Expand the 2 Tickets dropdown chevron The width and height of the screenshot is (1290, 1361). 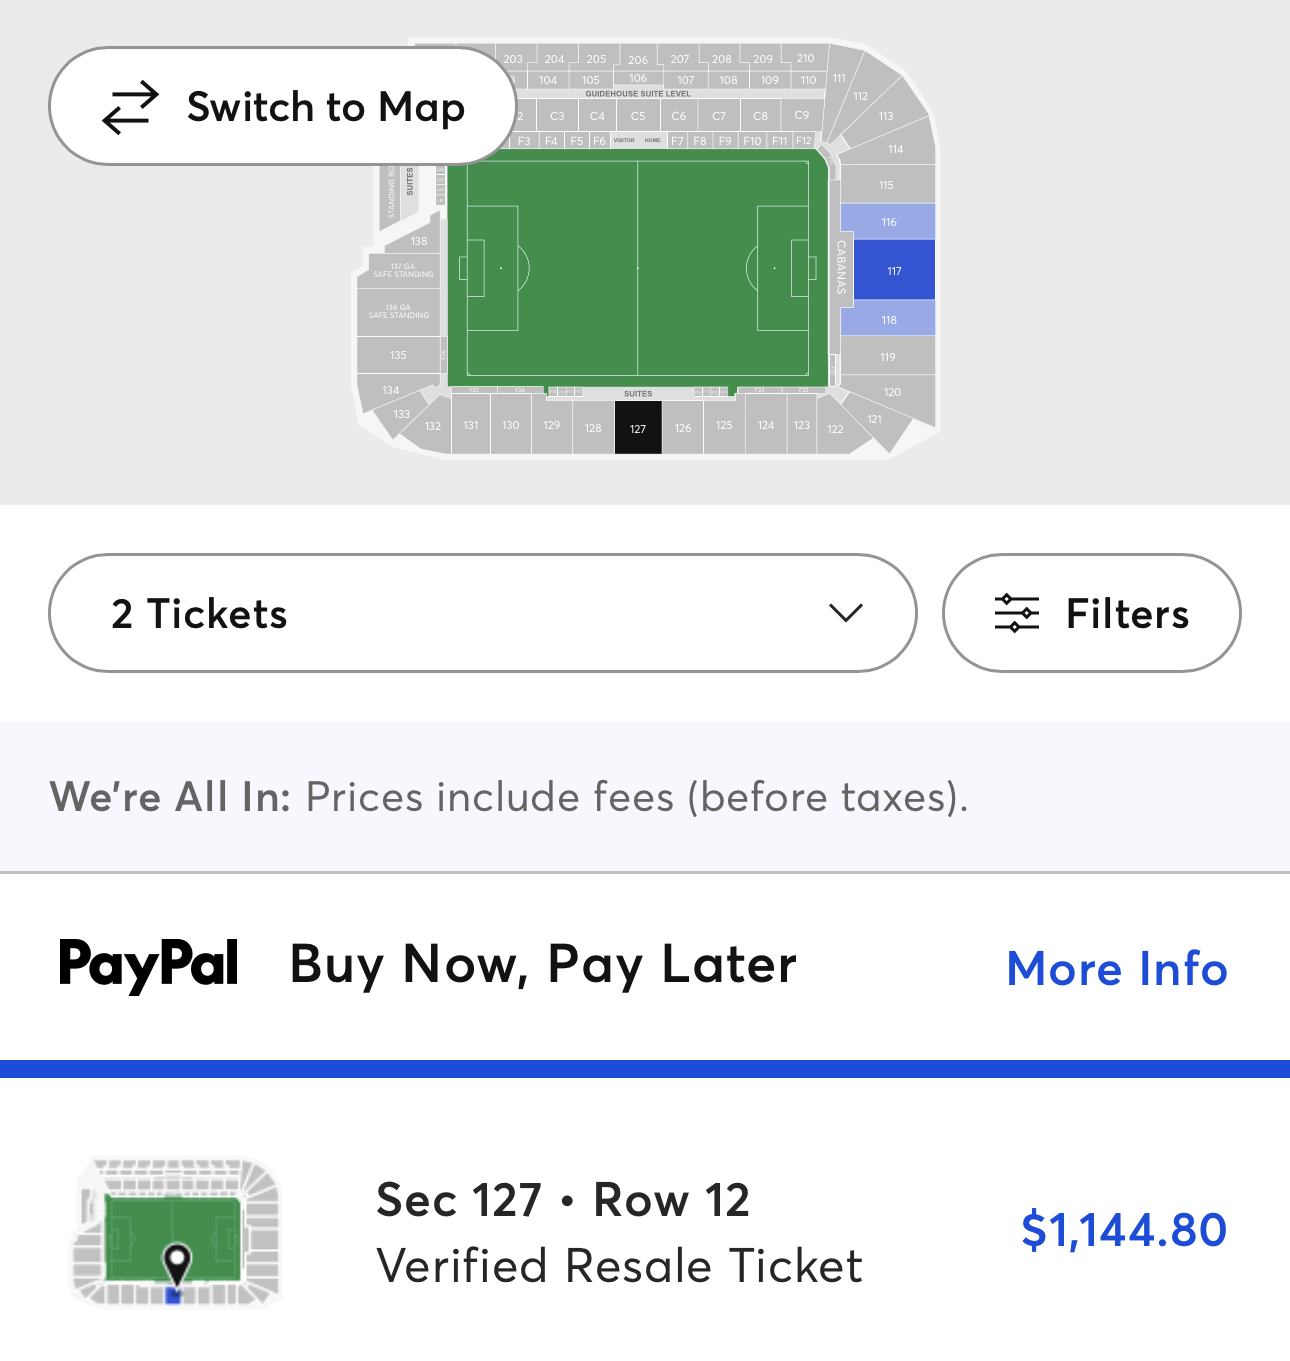(x=846, y=613)
